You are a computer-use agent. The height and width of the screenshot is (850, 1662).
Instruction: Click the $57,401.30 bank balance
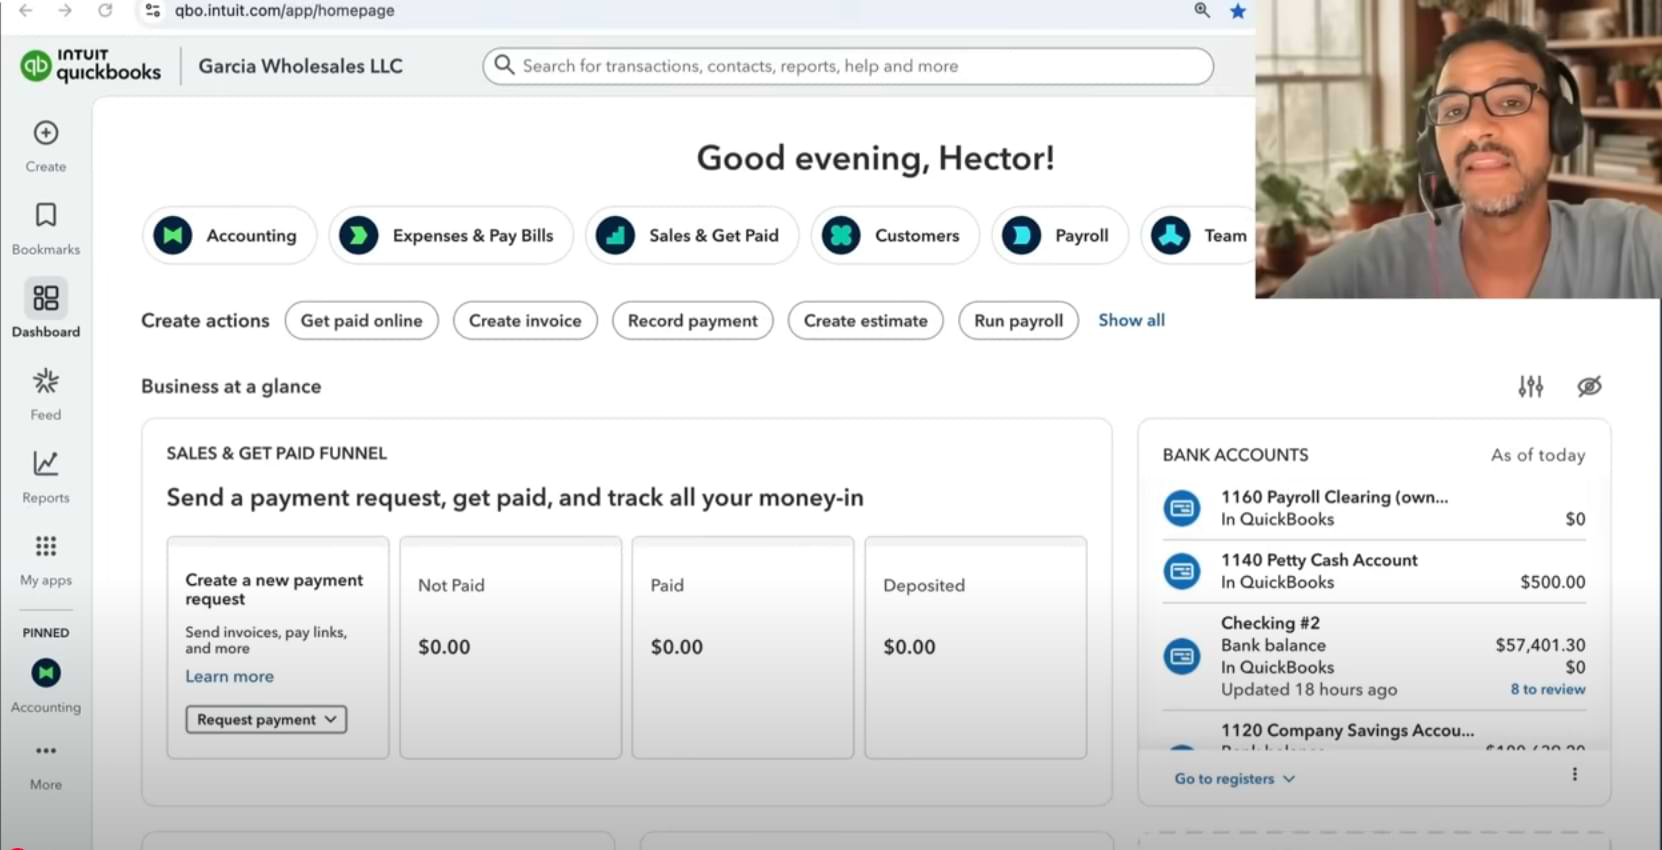tap(1540, 645)
